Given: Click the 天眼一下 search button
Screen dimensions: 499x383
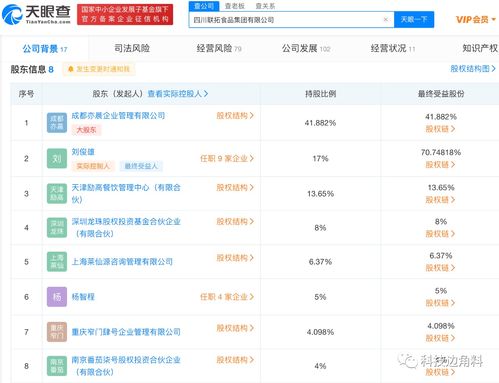Looking at the screenshot, I should click(x=414, y=19).
